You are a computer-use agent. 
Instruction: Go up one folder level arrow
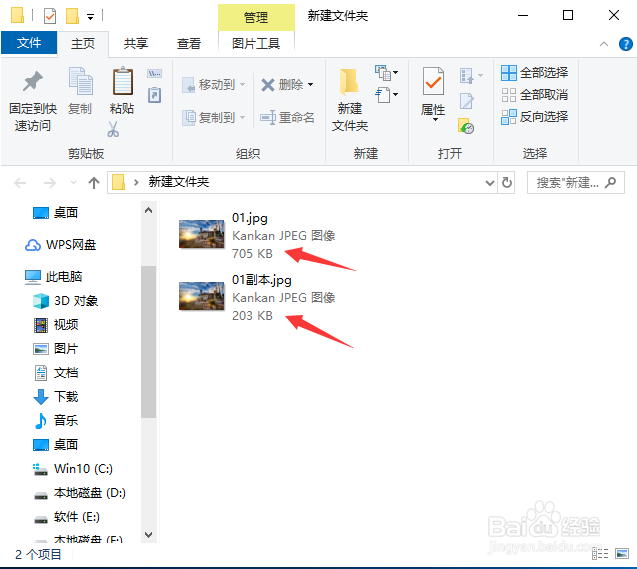tap(94, 183)
